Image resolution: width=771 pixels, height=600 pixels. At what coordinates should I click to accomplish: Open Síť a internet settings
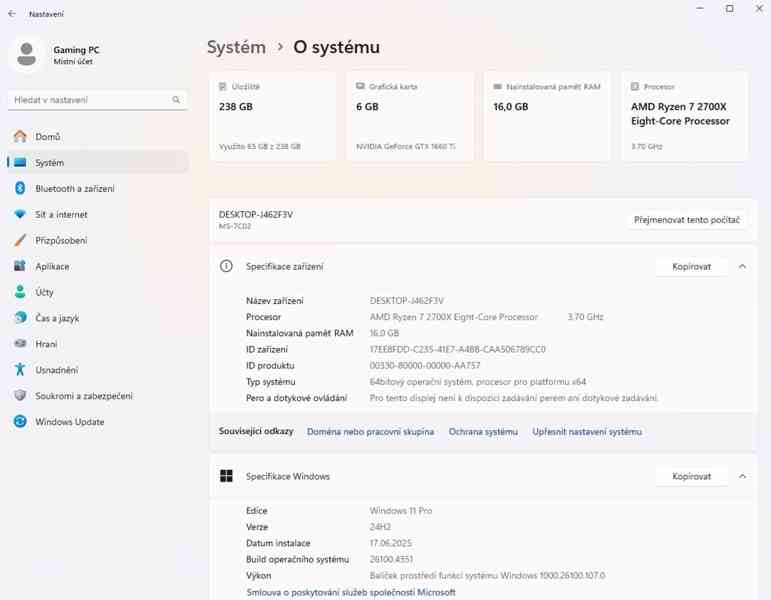tap(97, 214)
